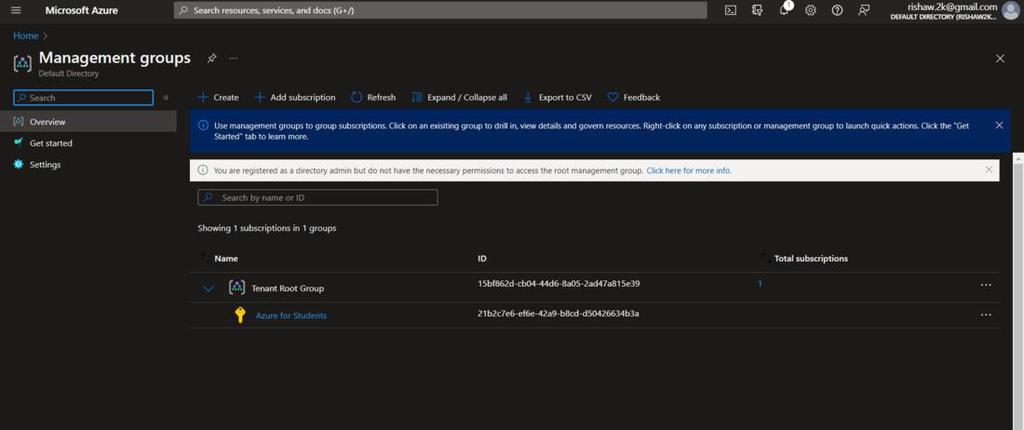Viewport: 1024px width, 430px height.
Task: Click the ID column header
Action: pyautogui.click(x=482, y=259)
